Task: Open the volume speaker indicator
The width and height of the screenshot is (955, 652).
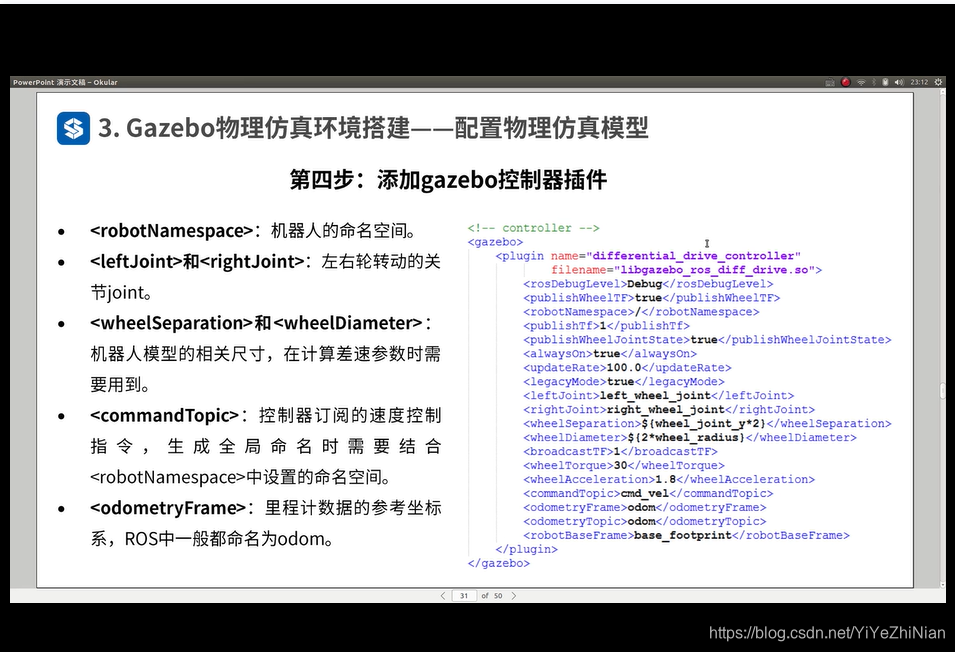Action: (x=899, y=82)
